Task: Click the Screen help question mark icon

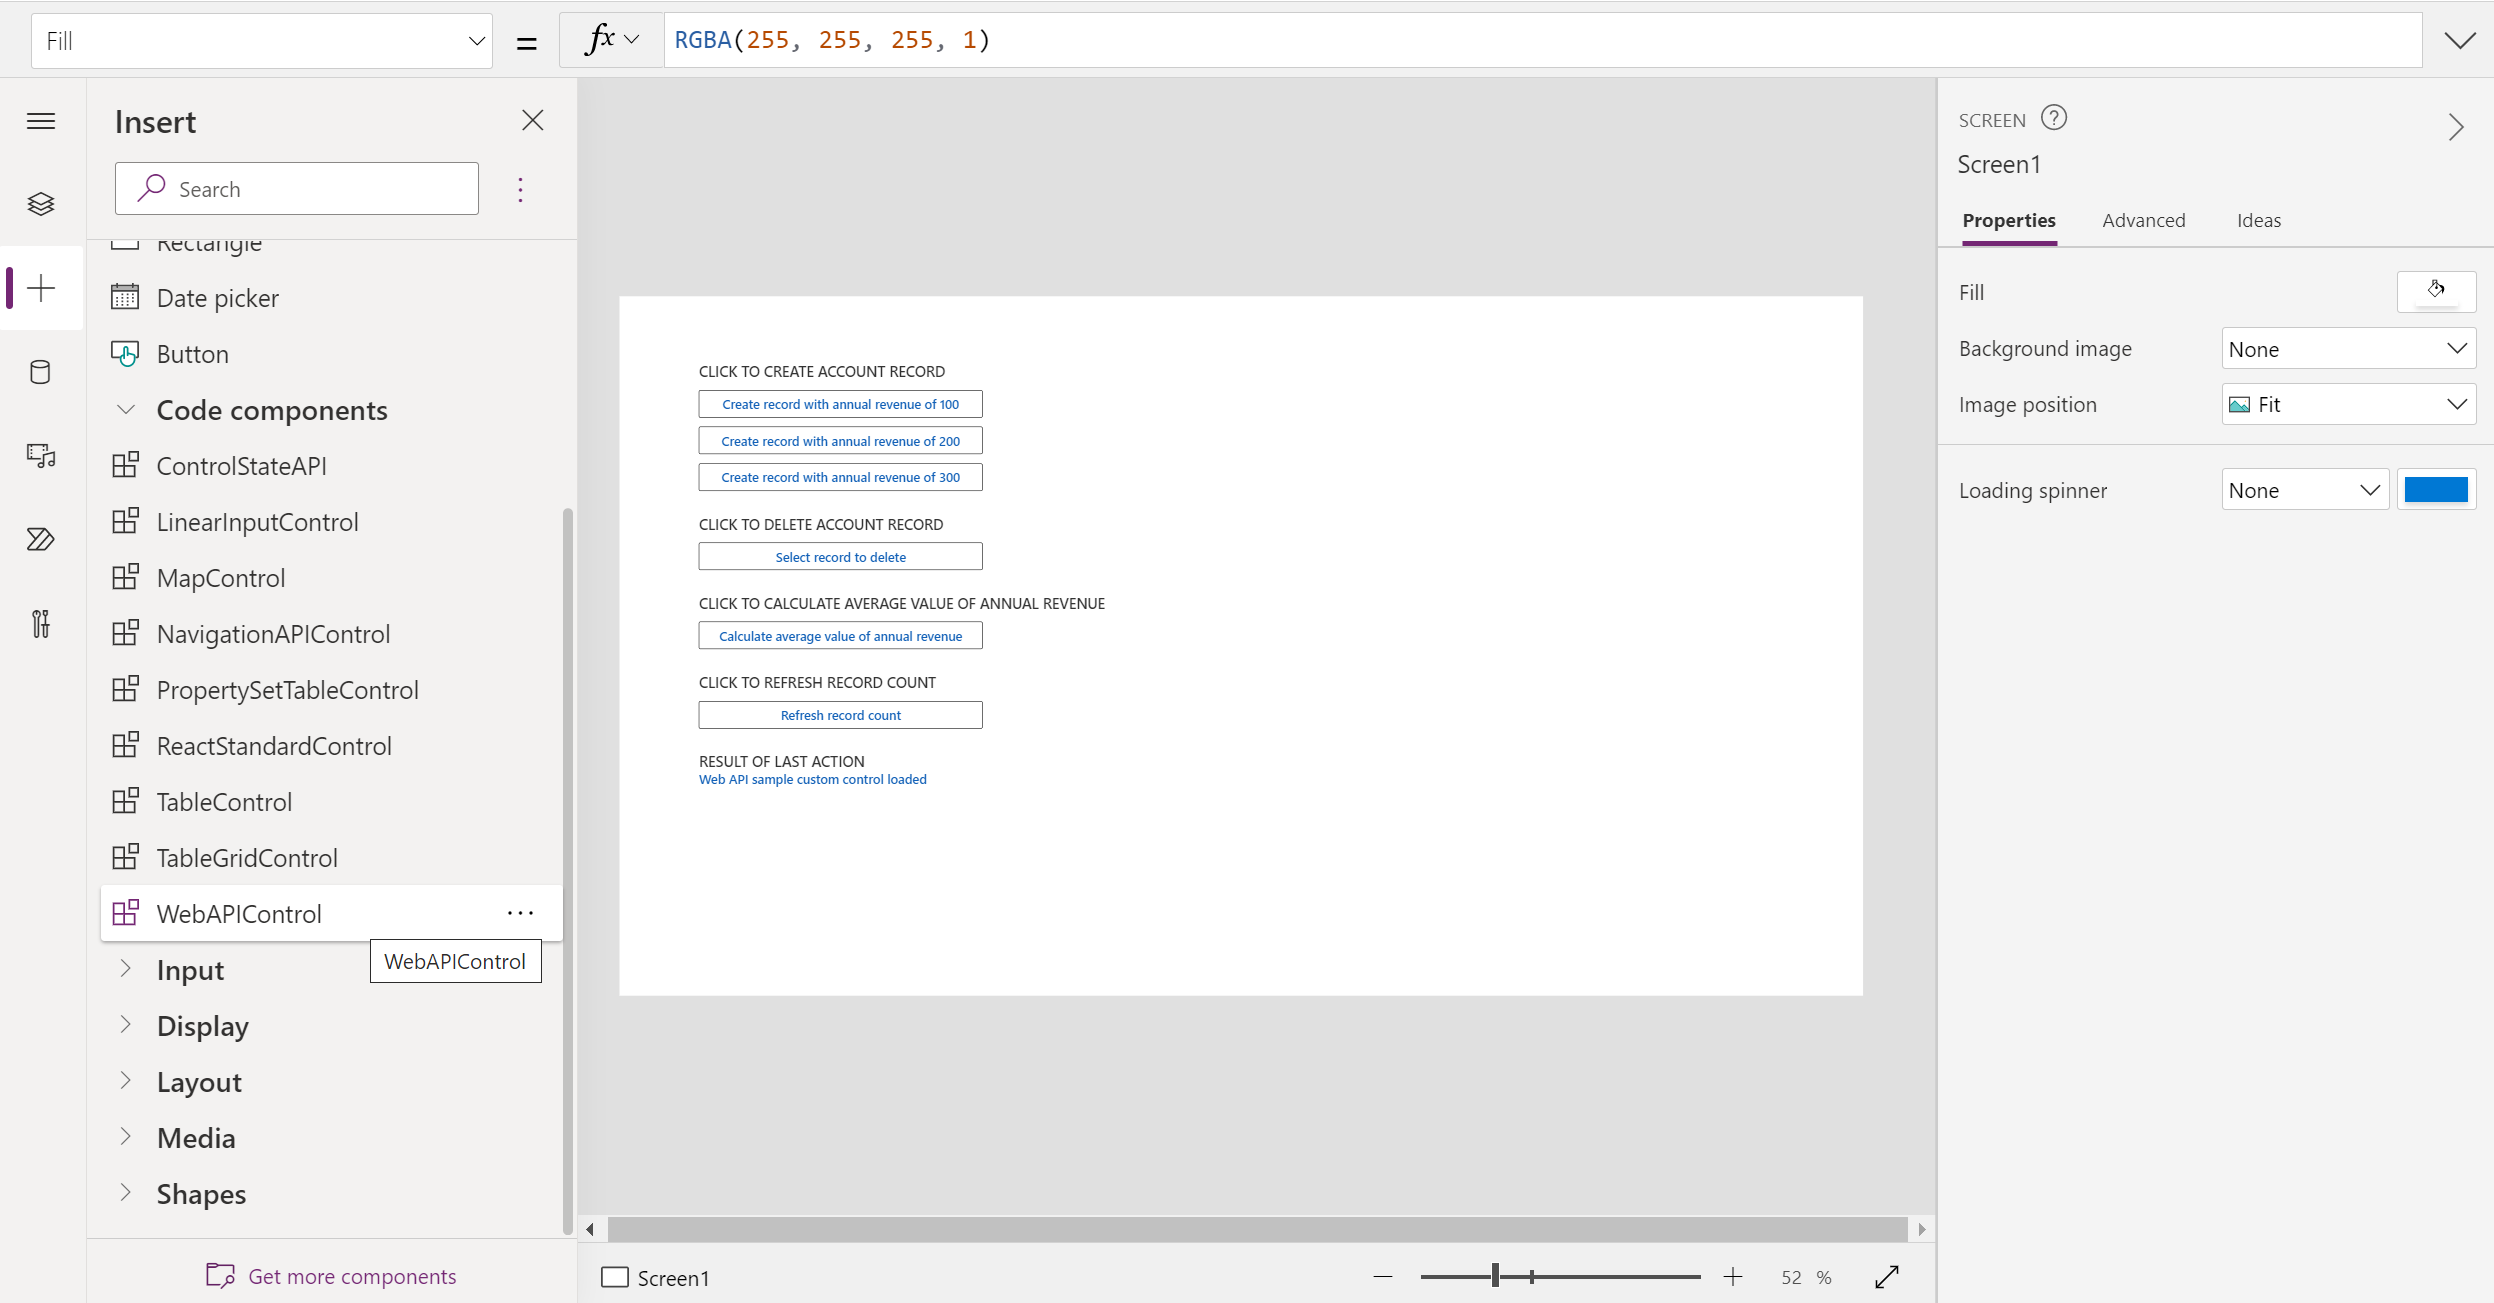Action: tap(2056, 117)
